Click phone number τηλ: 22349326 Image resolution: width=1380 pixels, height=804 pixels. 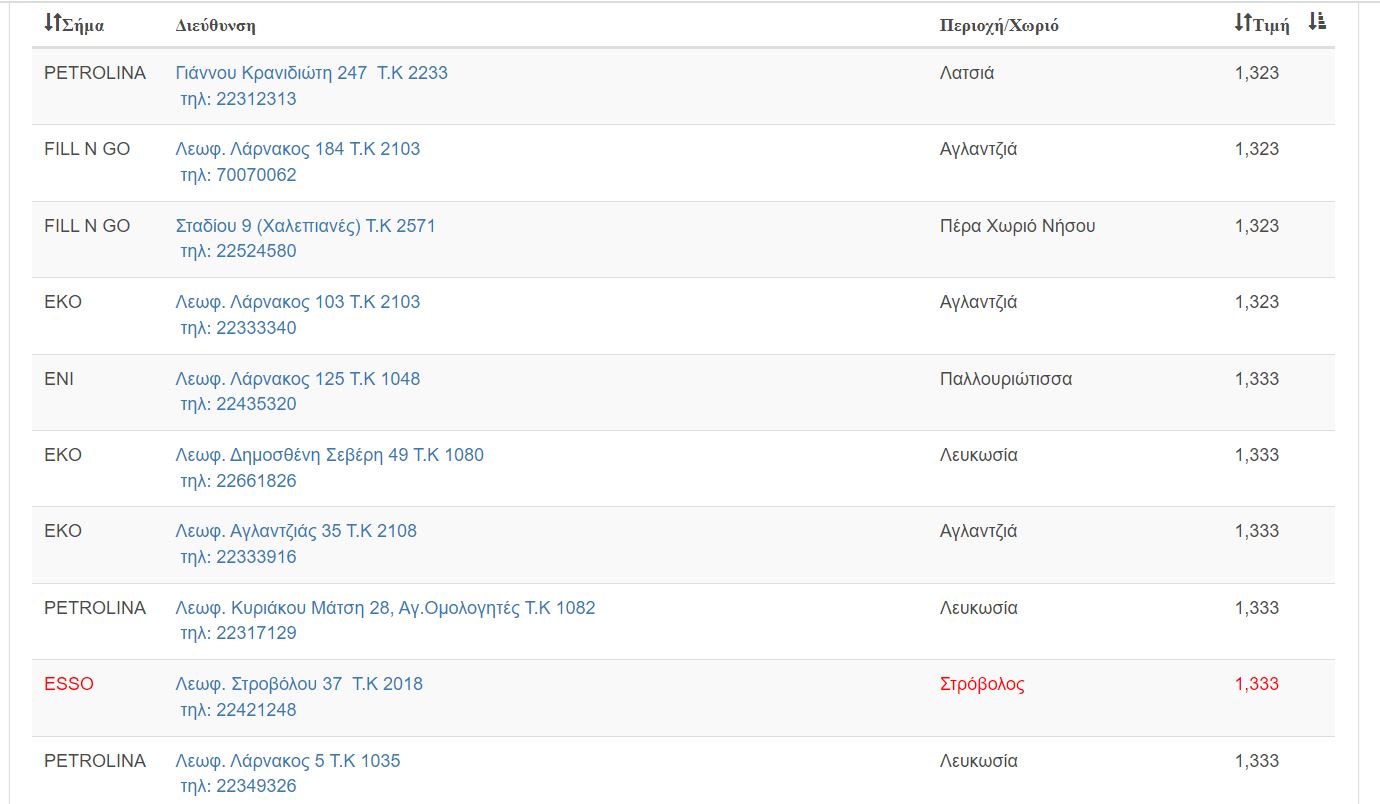coord(238,786)
